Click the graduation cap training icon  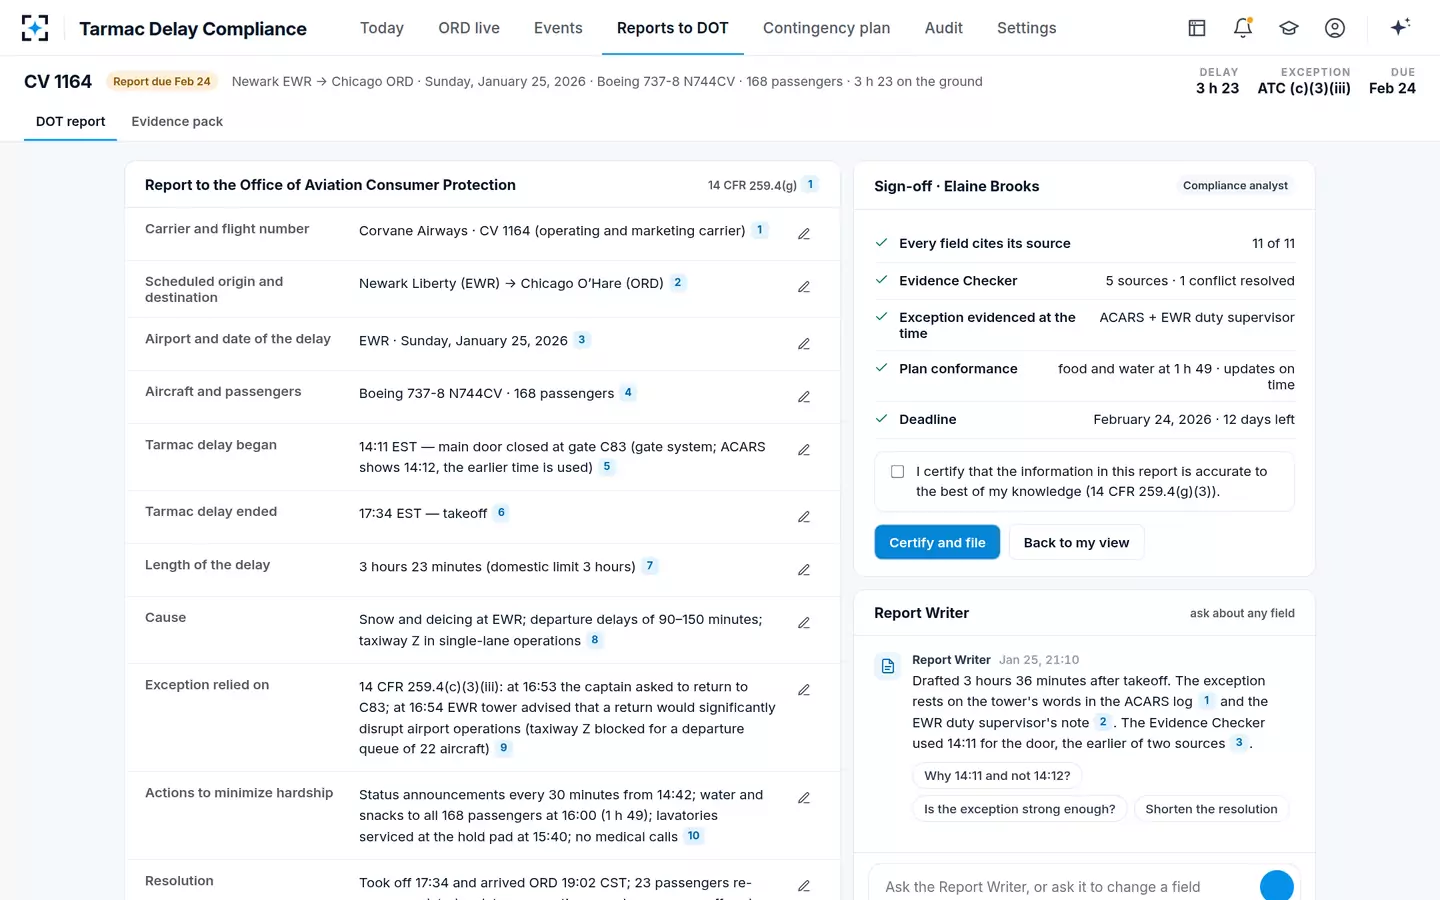(1289, 28)
